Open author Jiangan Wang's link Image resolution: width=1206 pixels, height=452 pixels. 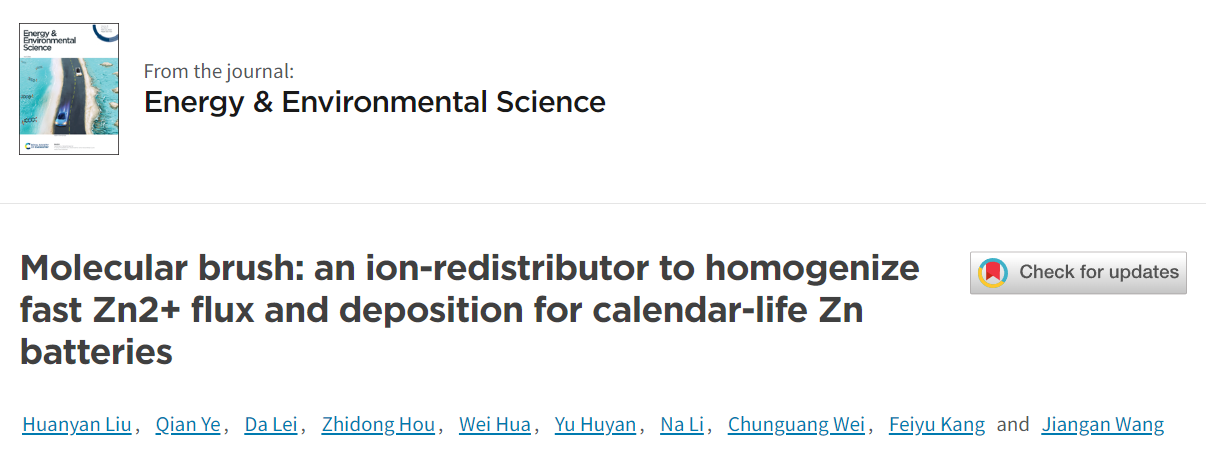point(1103,425)
